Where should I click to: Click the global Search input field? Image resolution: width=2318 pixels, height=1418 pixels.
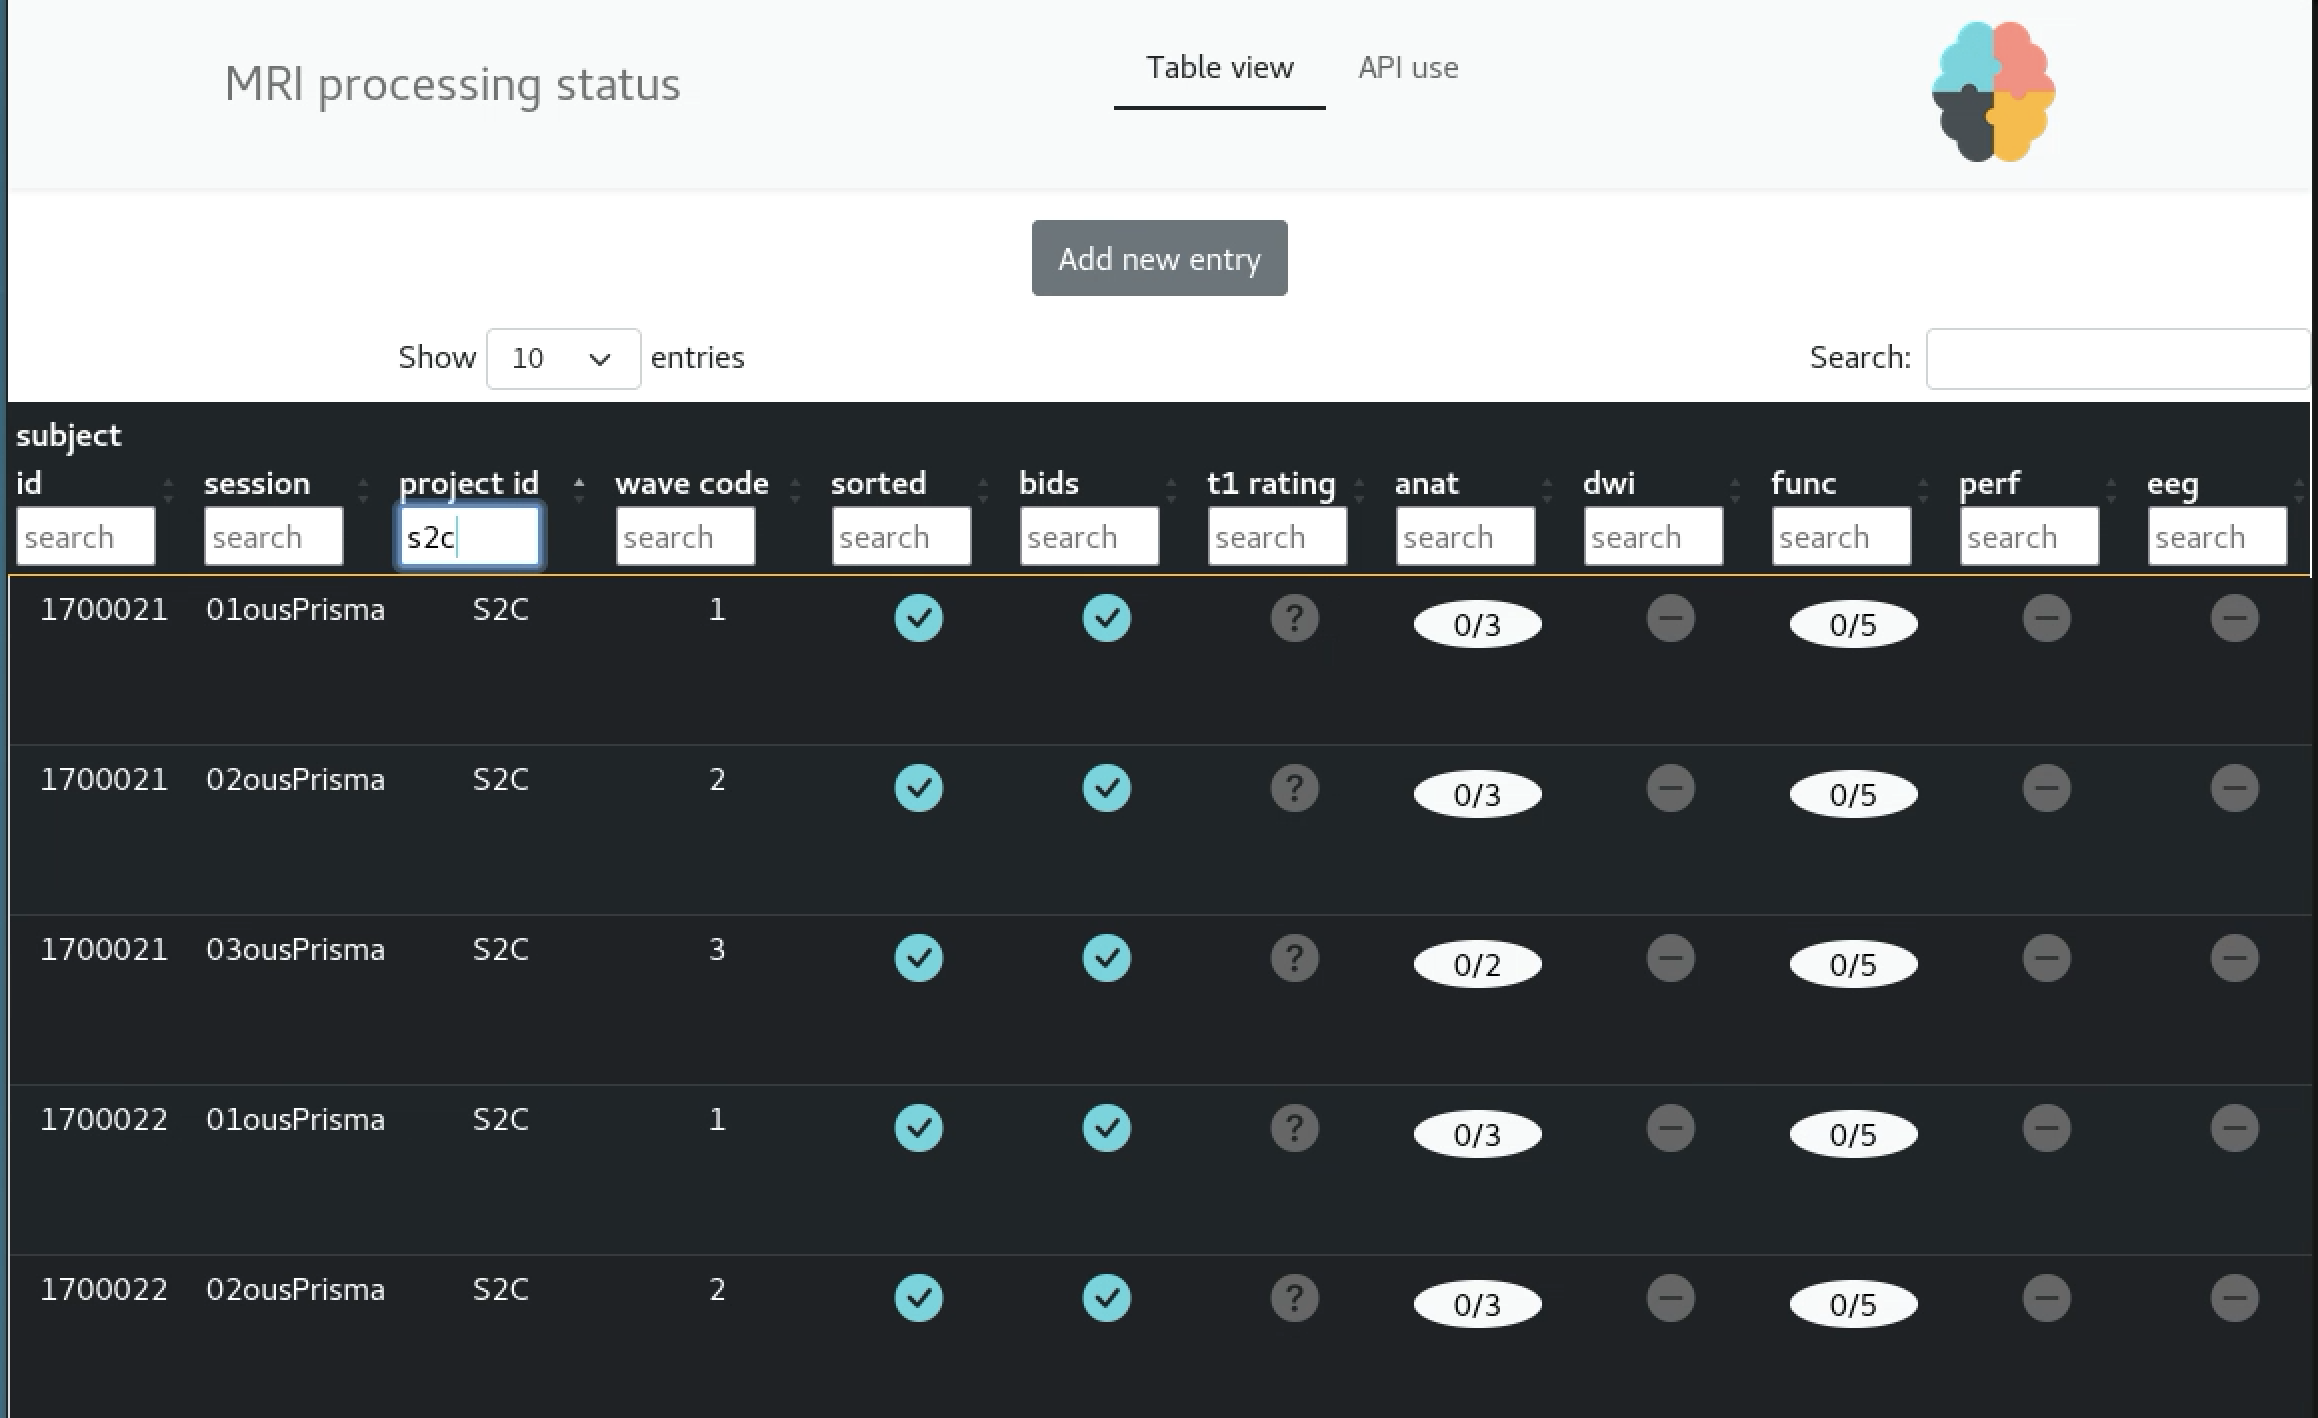(2116, 358)
